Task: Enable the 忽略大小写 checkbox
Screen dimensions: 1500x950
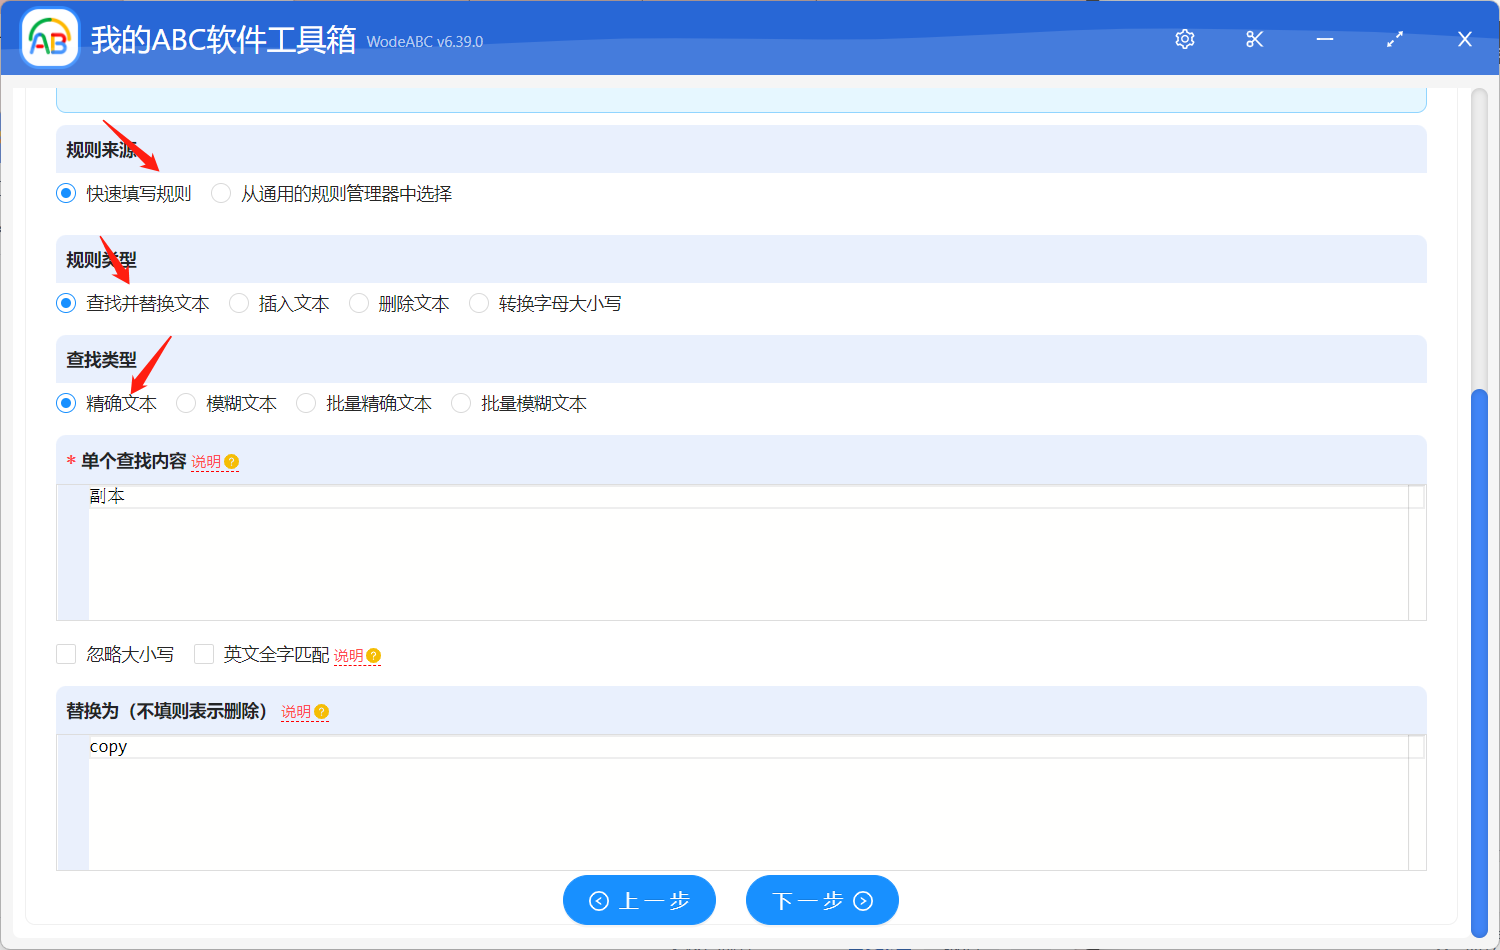Action: point(66,654)
